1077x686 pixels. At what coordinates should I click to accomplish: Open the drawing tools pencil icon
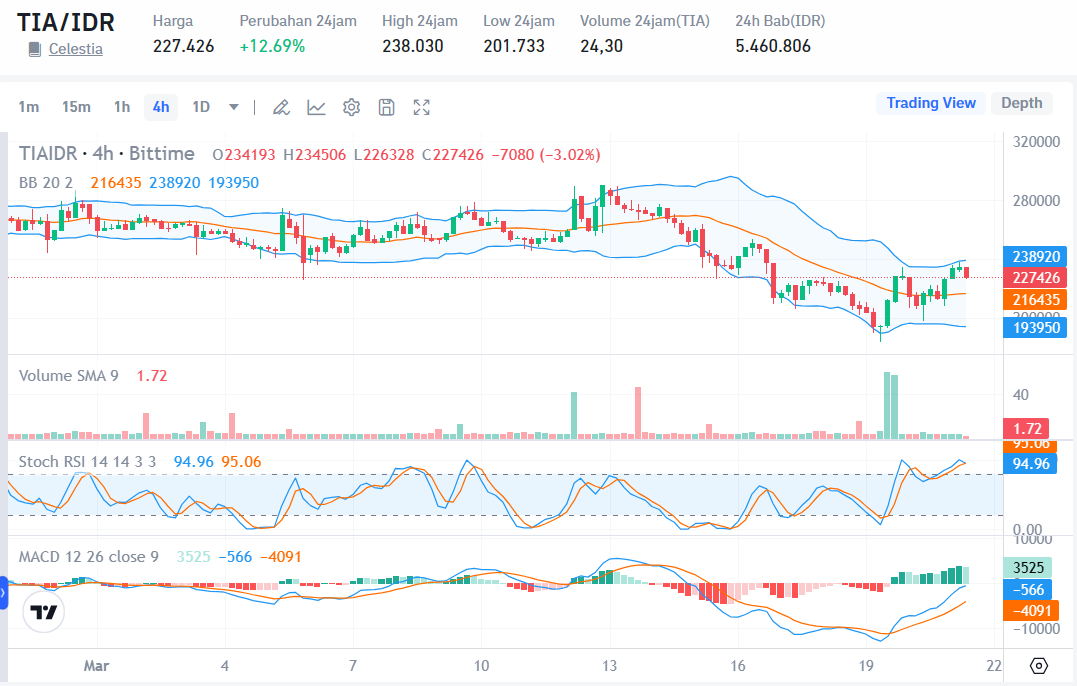click(x=281, y=107)
